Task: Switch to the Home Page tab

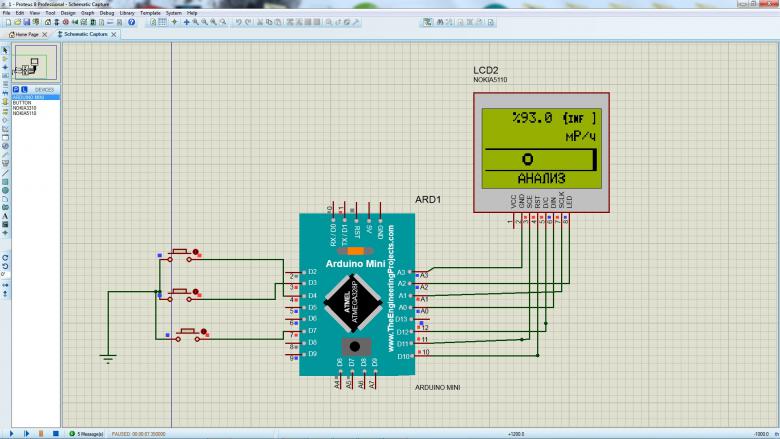Action: pyautogui.click(x=26, y=34)
